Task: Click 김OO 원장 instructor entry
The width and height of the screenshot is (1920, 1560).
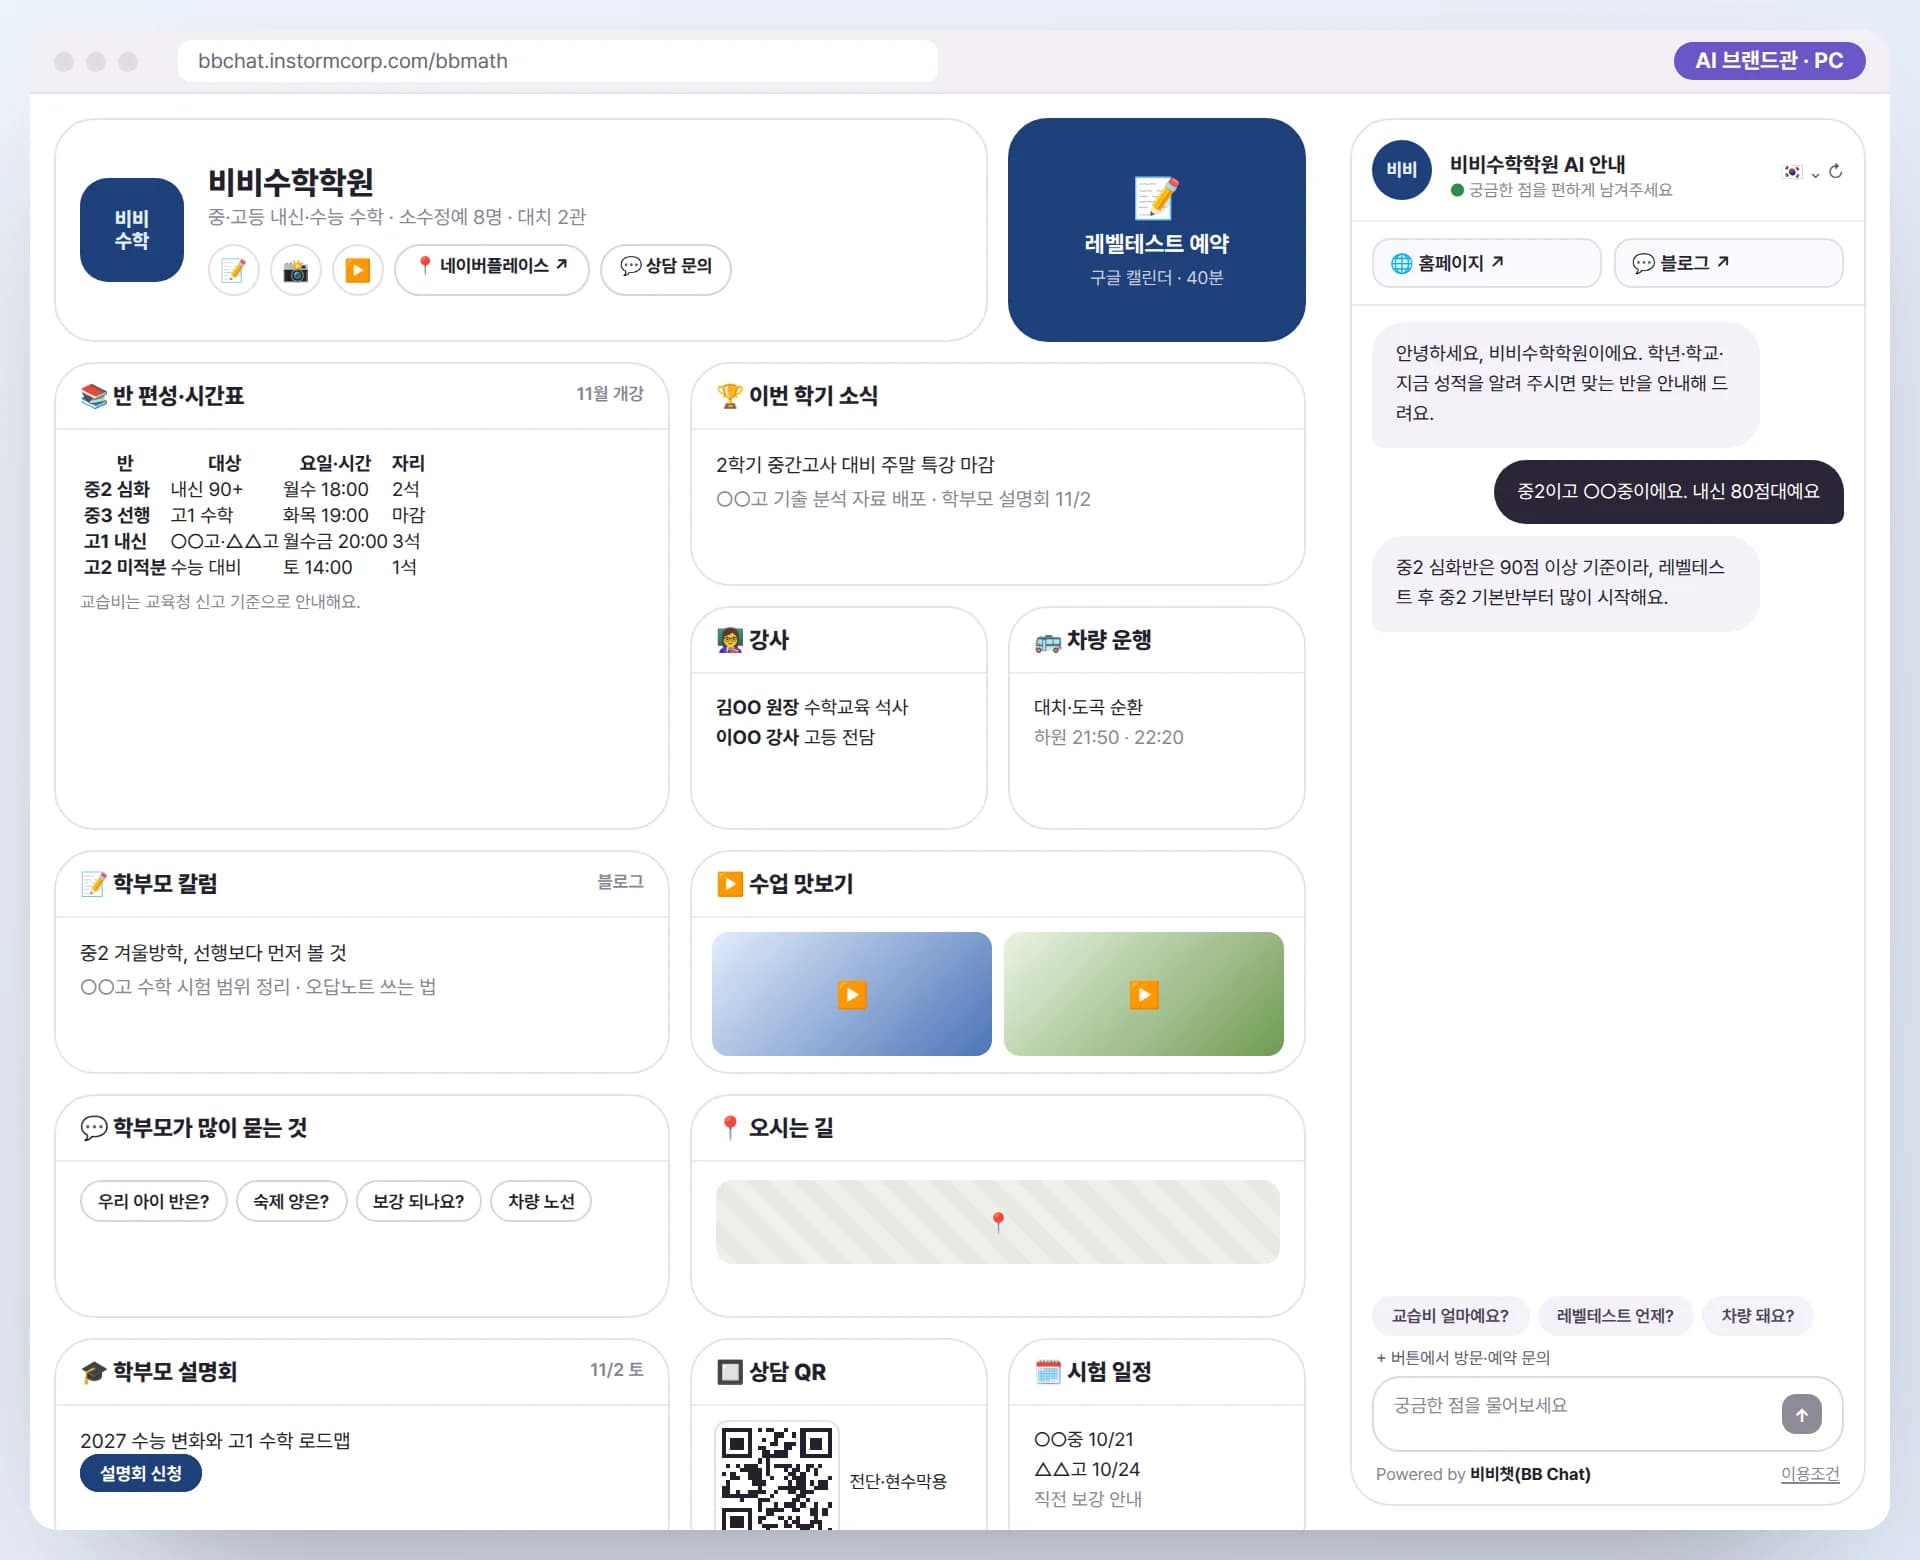Action: (x=812, y=707)
